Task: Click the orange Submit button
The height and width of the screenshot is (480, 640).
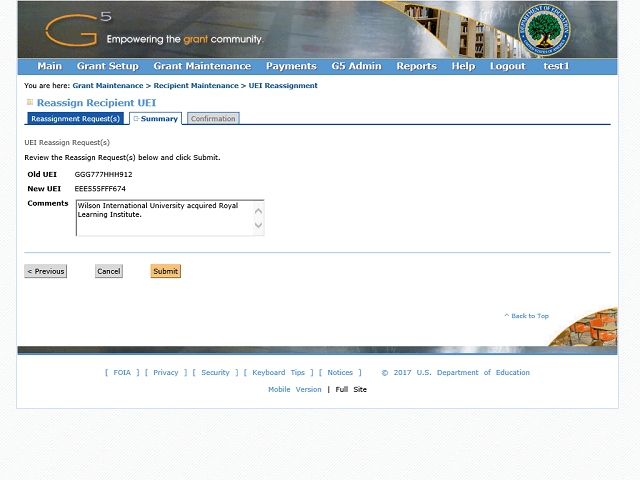Action: tap(165, 271)
